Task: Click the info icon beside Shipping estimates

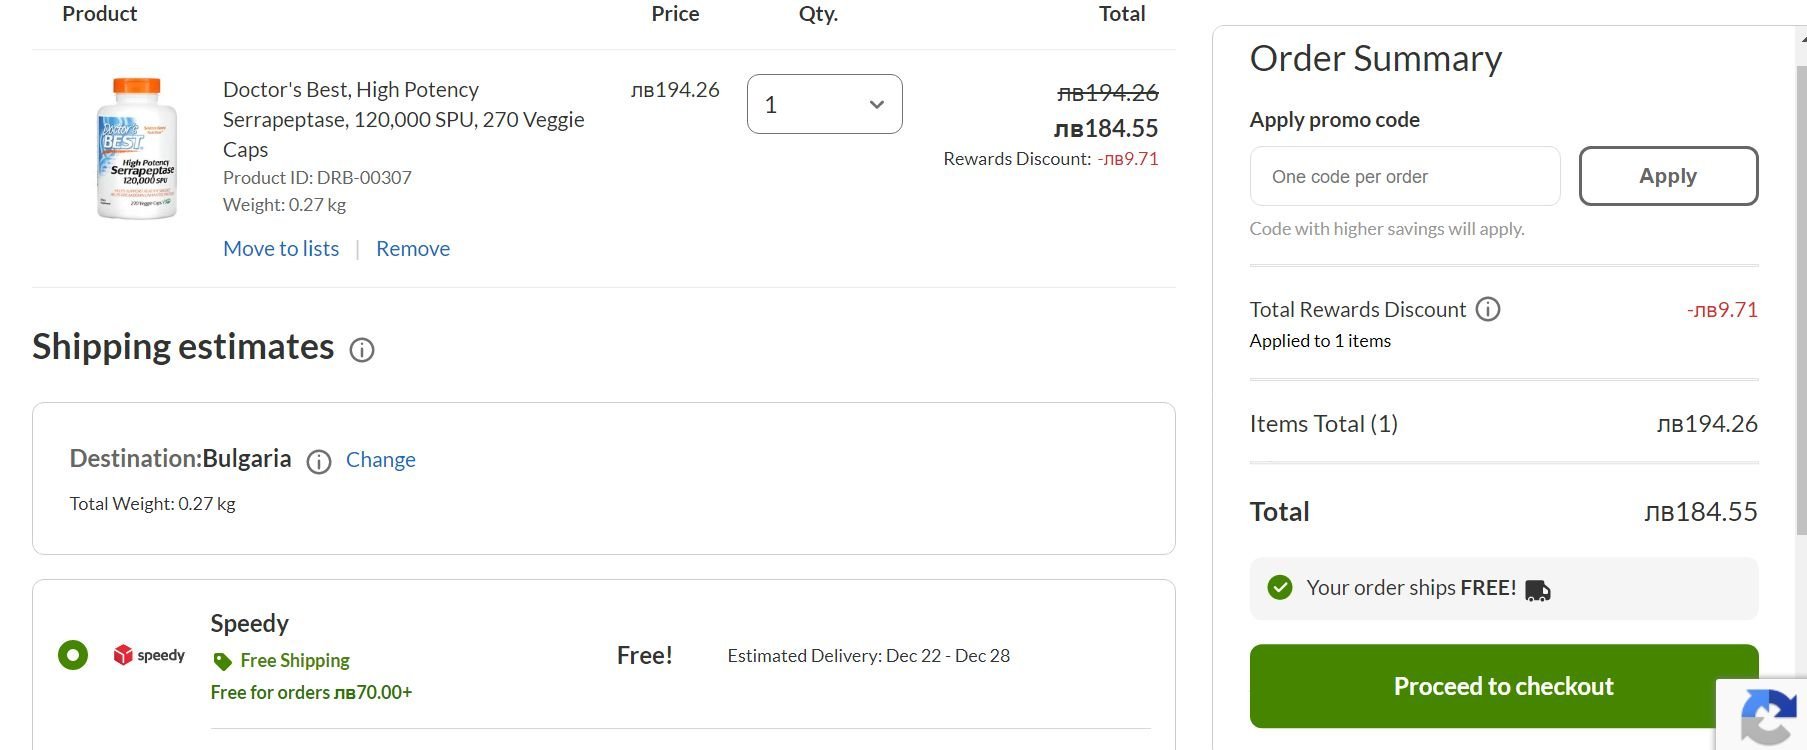Action: pyautogui.click(x=362, y=350)
